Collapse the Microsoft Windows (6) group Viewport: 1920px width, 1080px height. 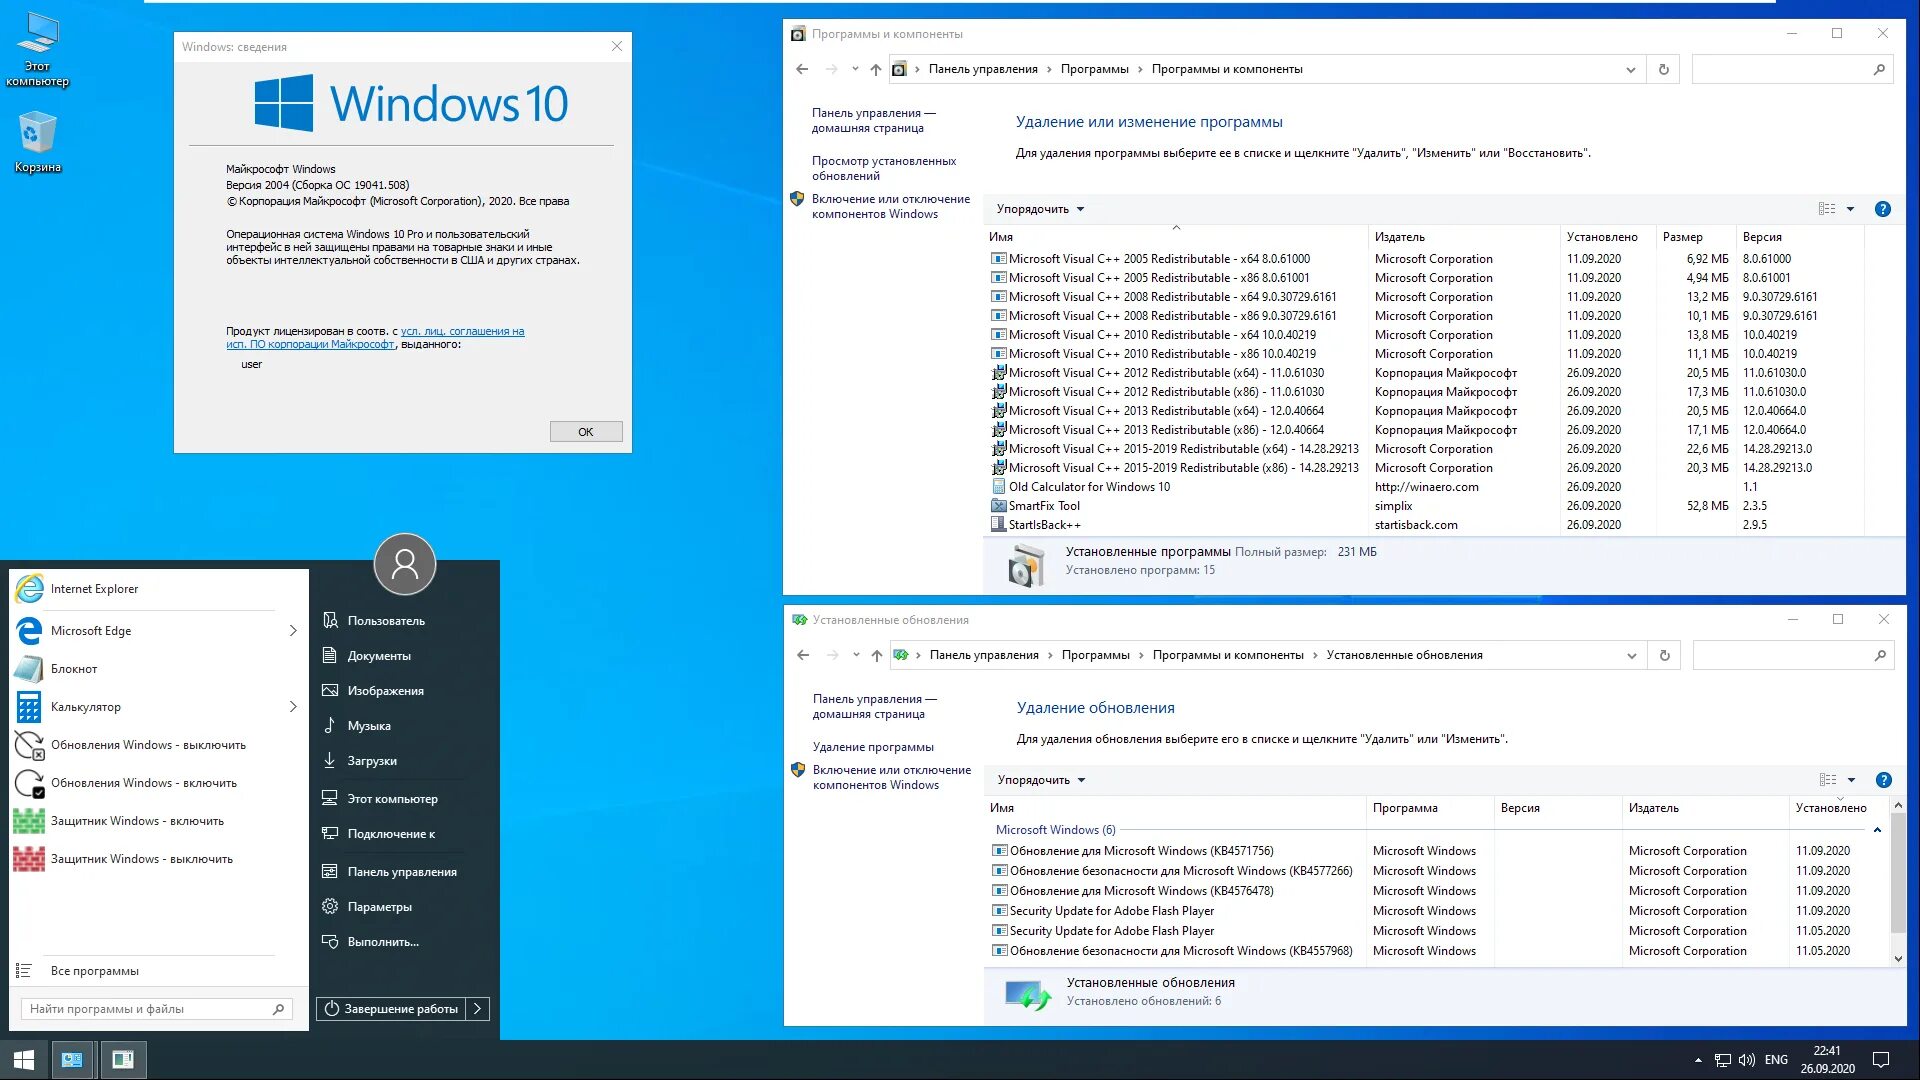pos(1877,830)
